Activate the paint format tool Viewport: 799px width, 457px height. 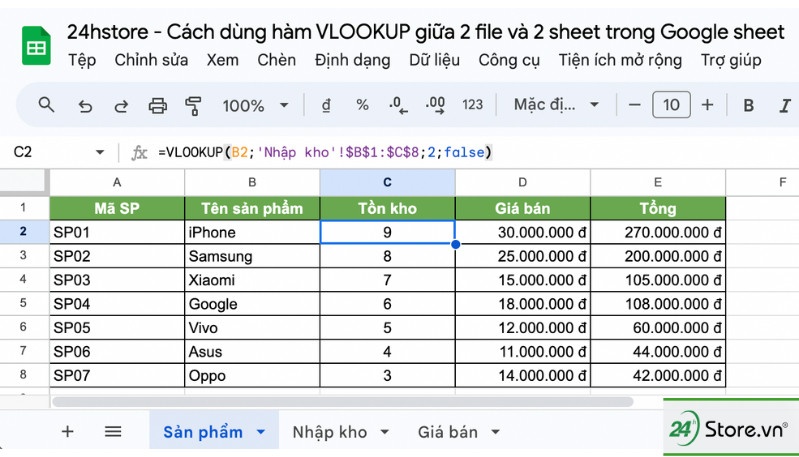tap(193, 106)
